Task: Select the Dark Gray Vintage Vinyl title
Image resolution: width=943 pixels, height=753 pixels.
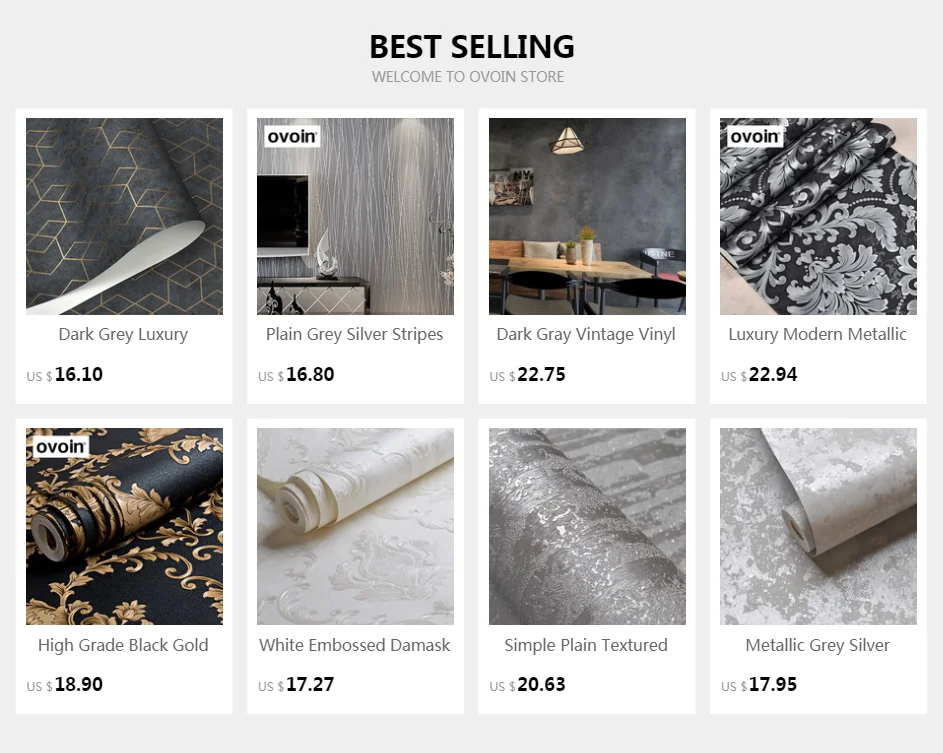Action: pos(586,334)
